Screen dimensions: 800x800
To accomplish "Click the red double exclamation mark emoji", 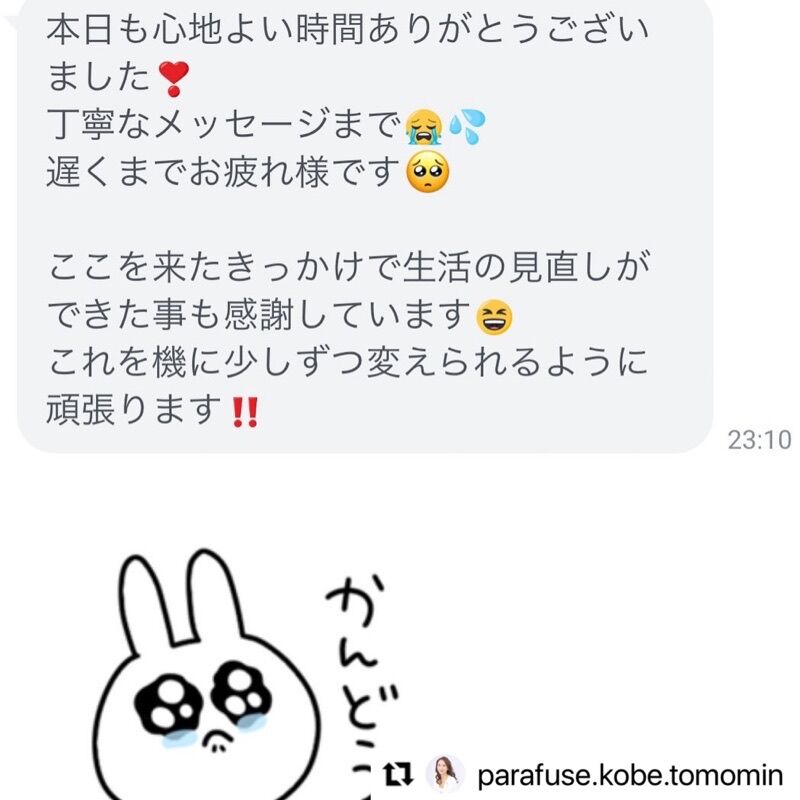I will (245, 412).
